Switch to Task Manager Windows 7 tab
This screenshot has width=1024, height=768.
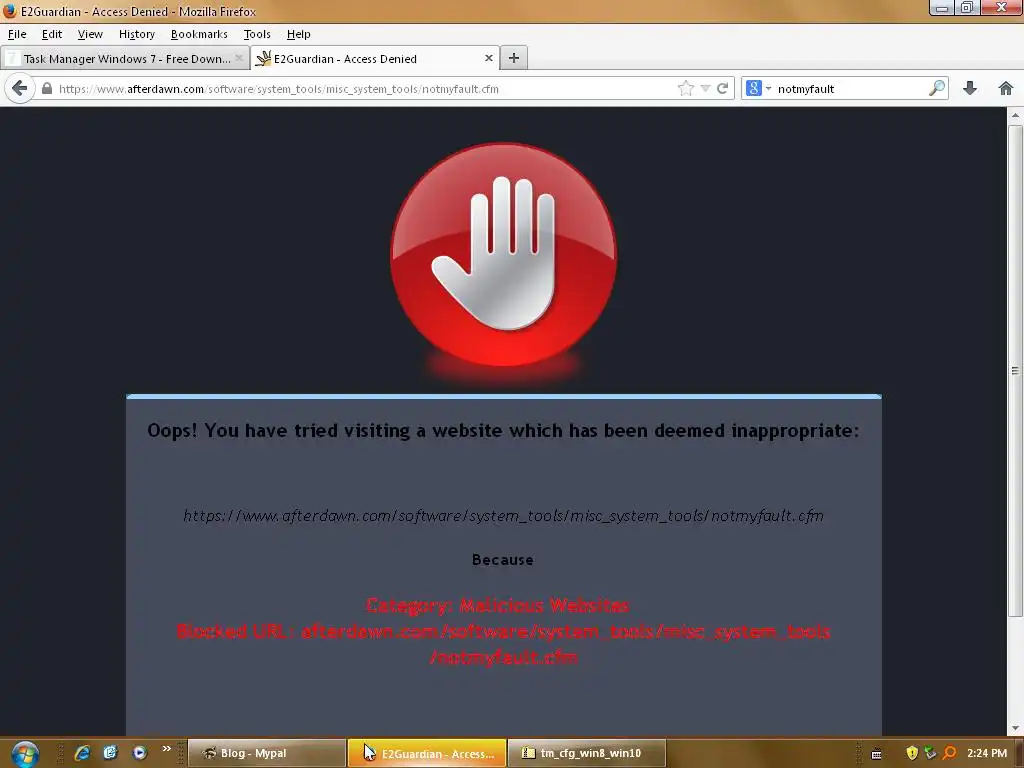tap(124, 58)
